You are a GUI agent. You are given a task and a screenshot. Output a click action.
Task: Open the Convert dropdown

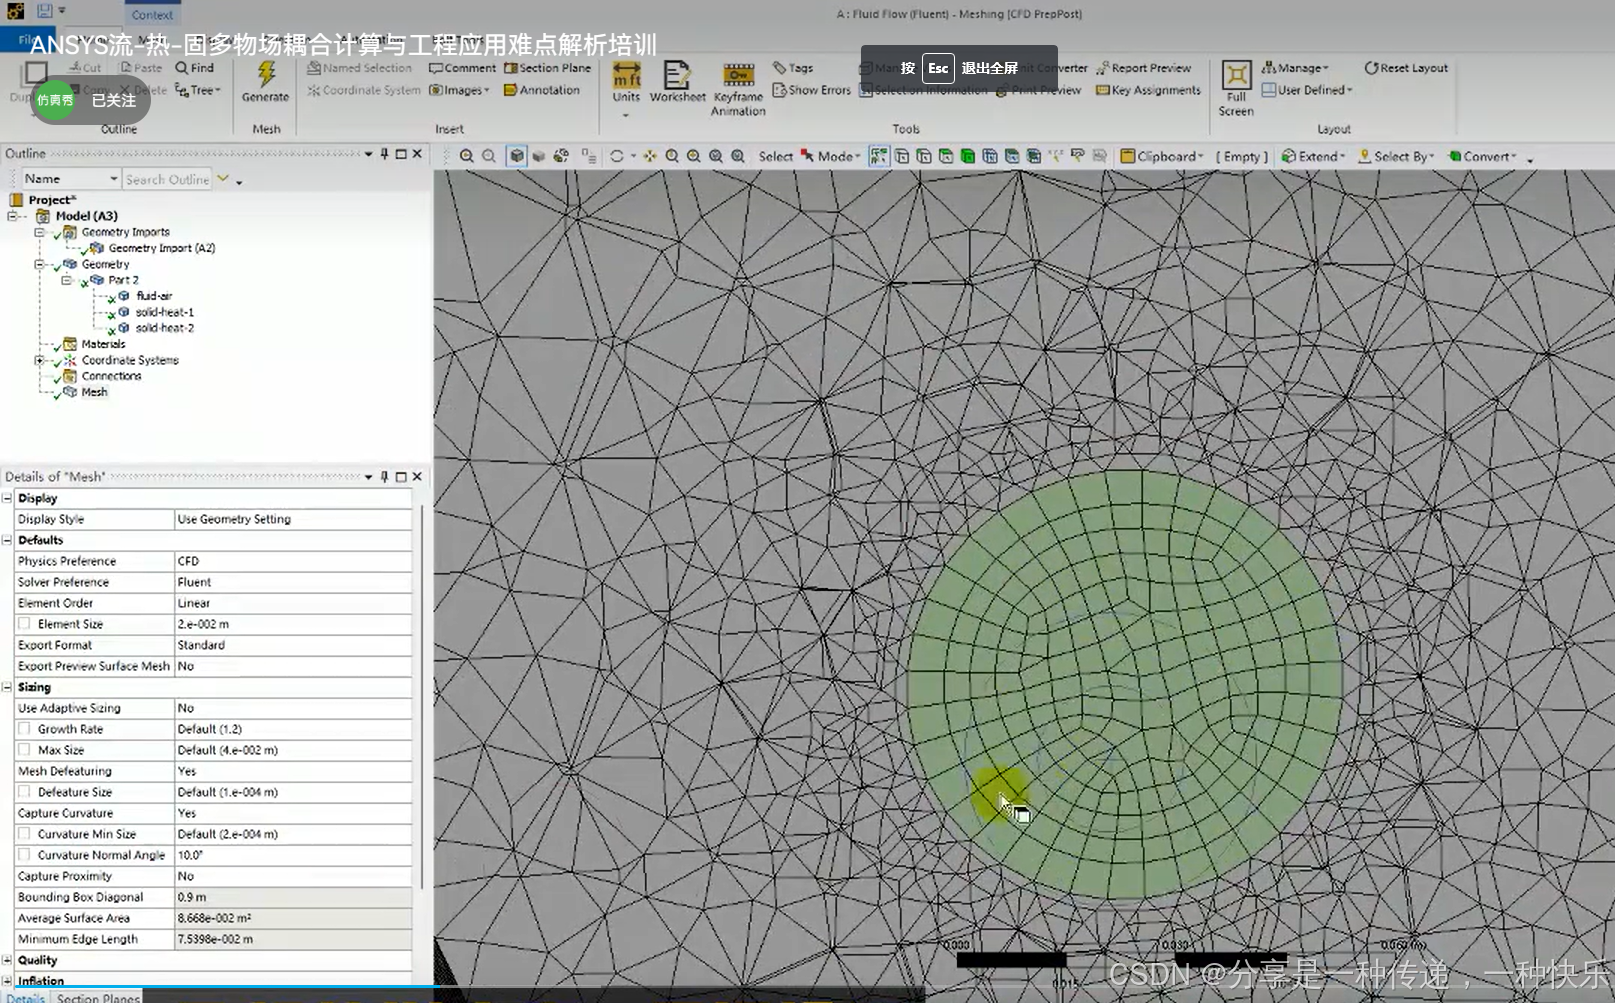1482,156
